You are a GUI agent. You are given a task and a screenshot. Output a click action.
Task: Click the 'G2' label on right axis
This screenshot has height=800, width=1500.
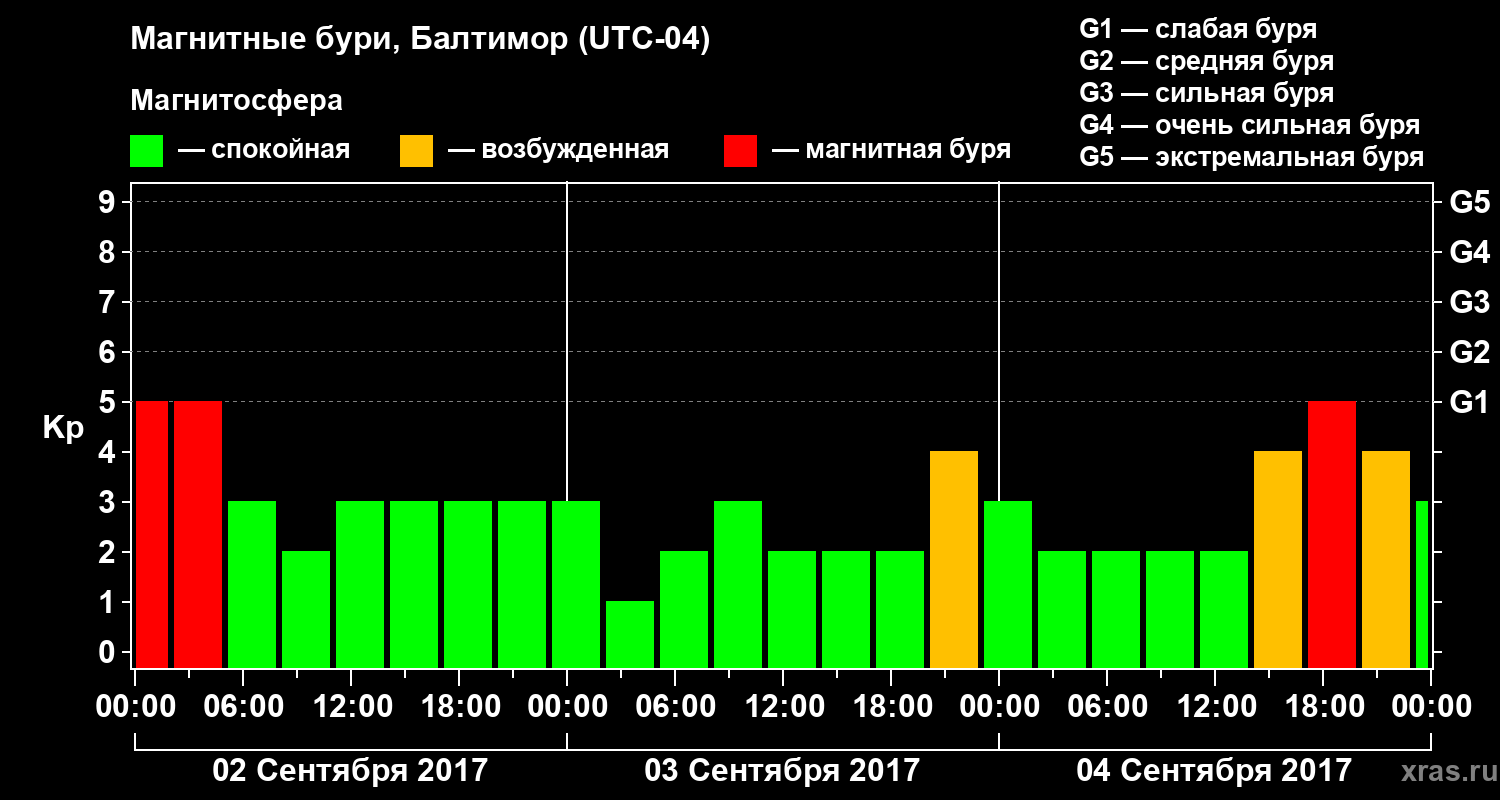pos(1469,352)
